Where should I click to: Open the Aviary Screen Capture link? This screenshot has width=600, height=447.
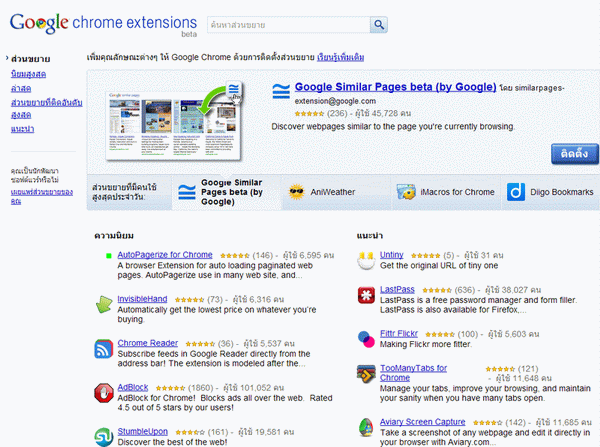pyautogui.click(x=422, y=422)
